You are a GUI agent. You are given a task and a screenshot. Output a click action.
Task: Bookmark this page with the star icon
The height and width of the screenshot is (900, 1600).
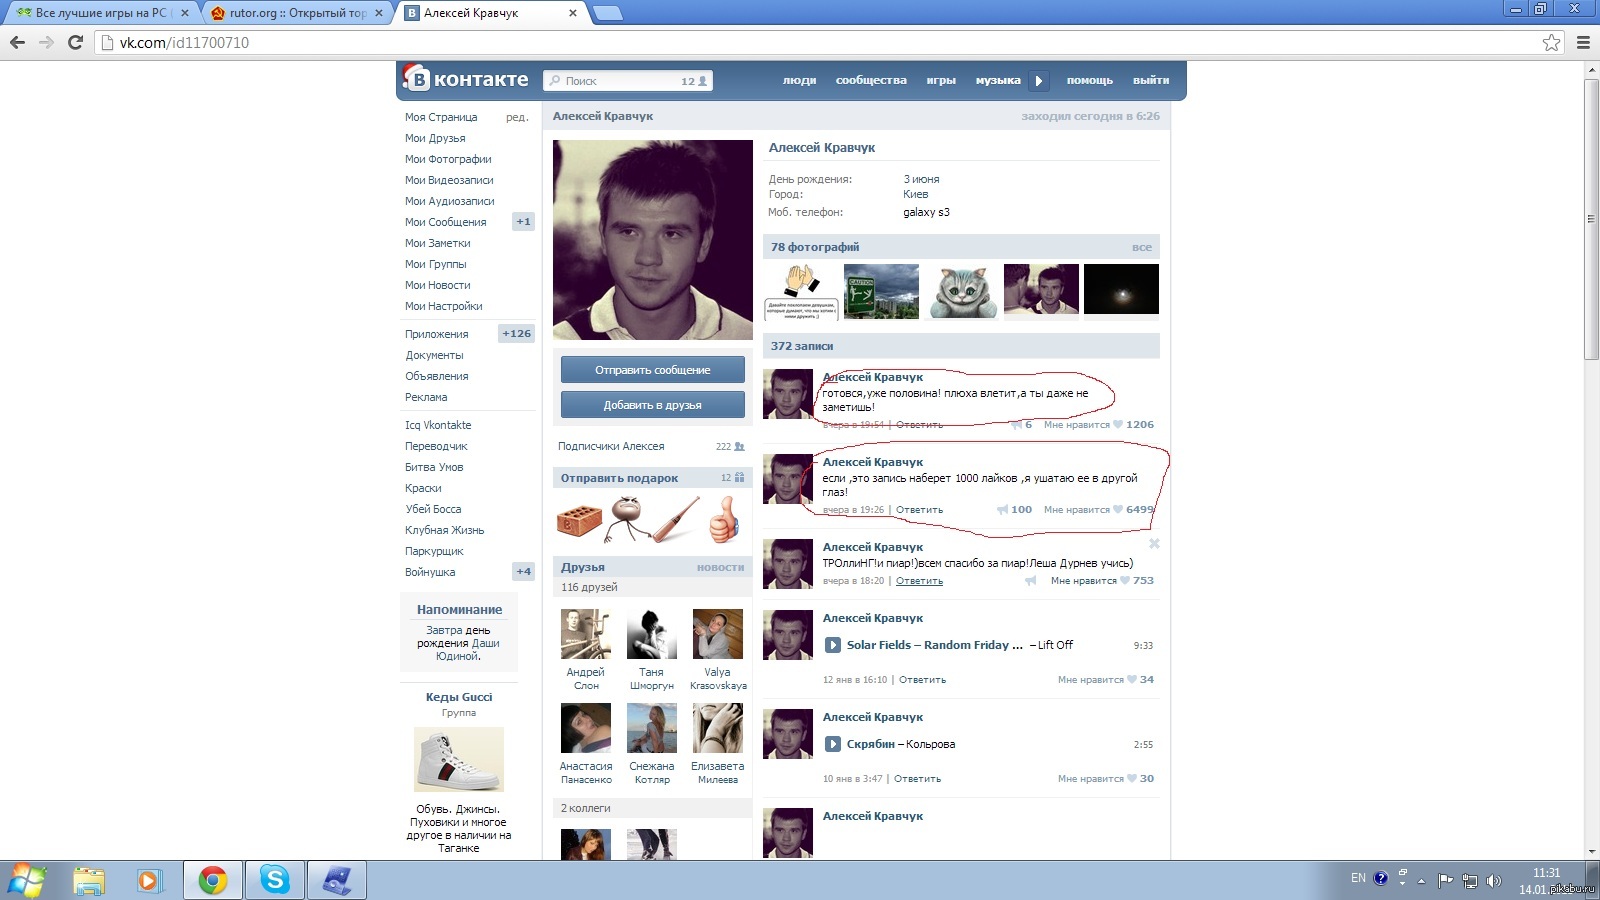tap(1551, 42)
